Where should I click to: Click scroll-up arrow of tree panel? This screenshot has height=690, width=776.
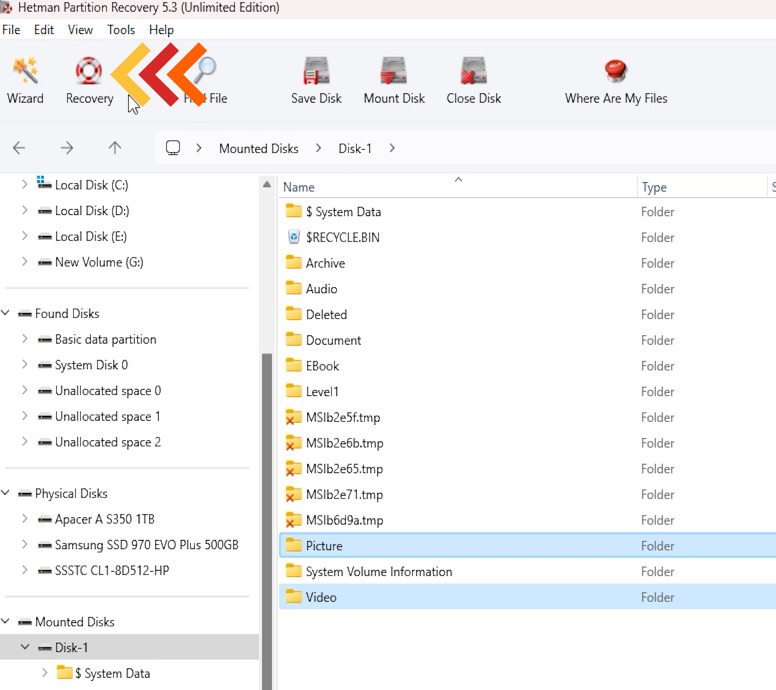[267, 184]
